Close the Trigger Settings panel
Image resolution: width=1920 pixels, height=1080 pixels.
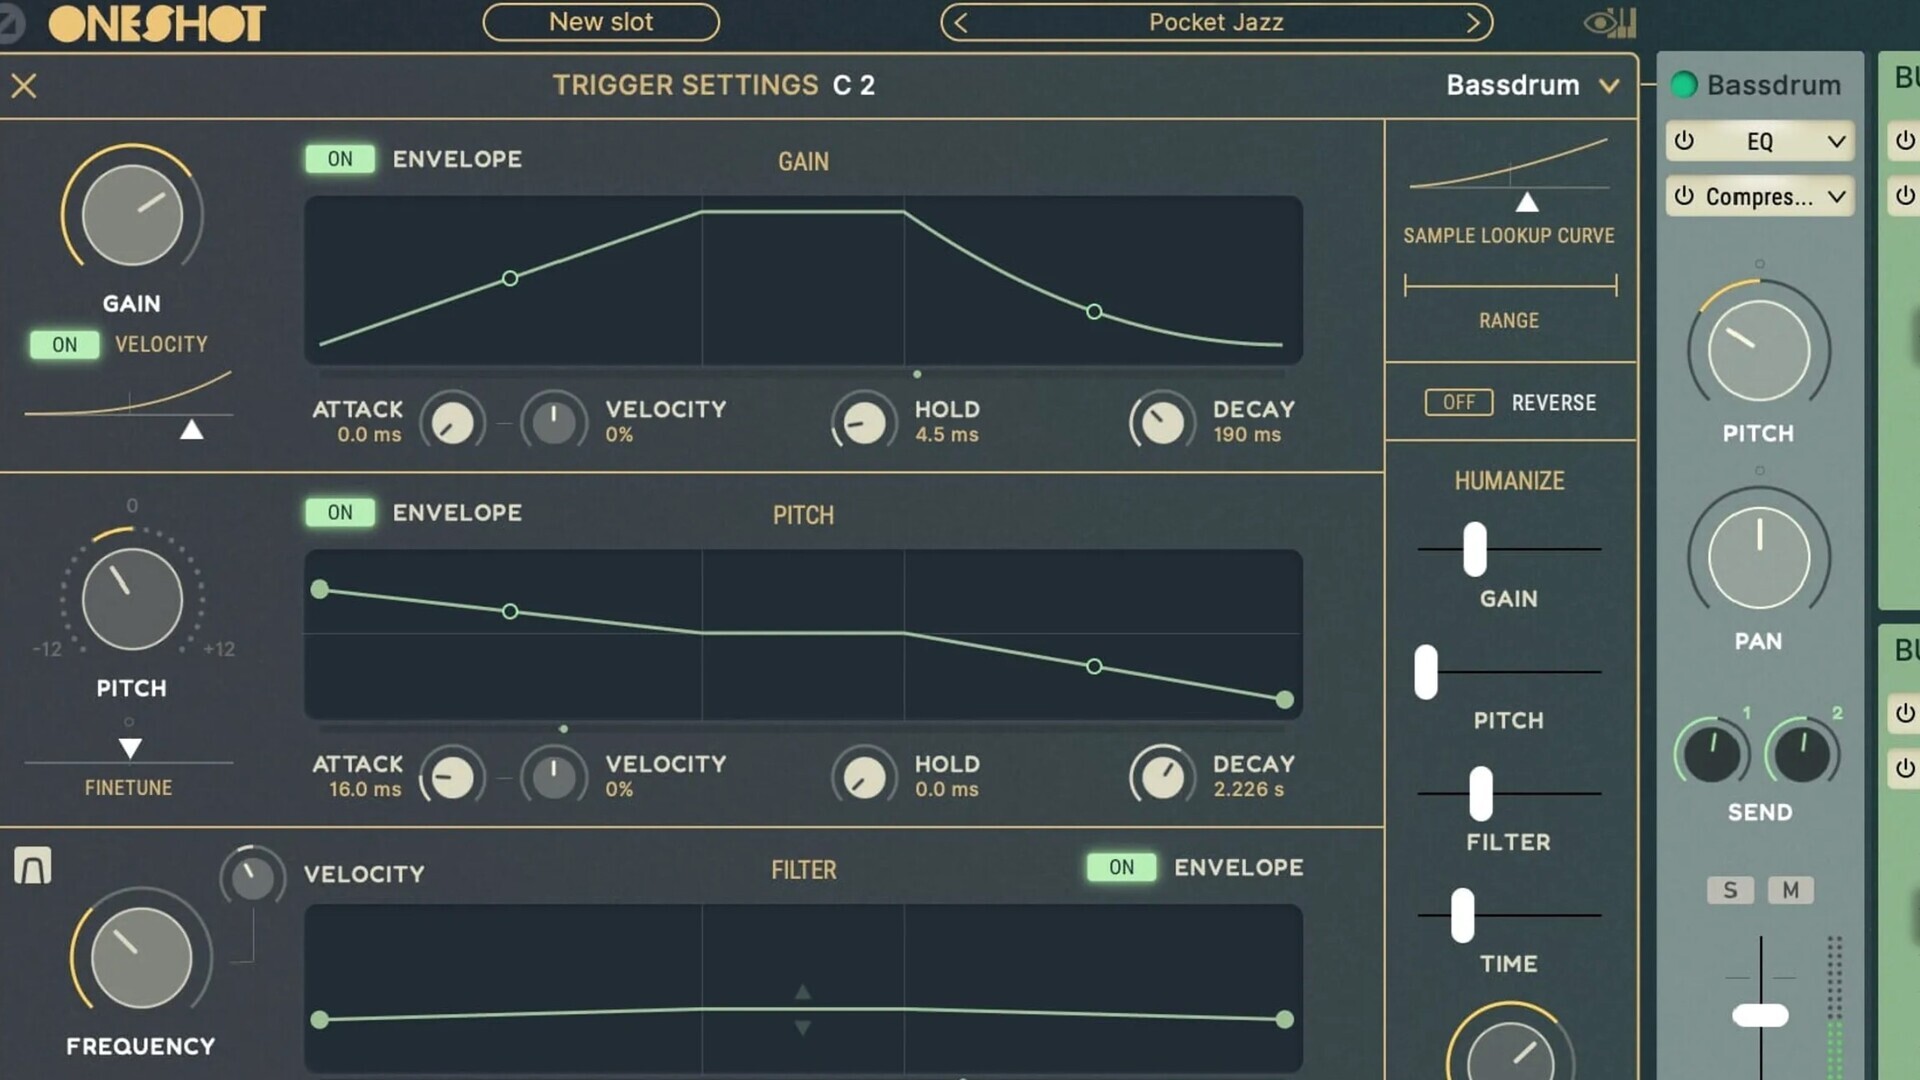[24, 86]
